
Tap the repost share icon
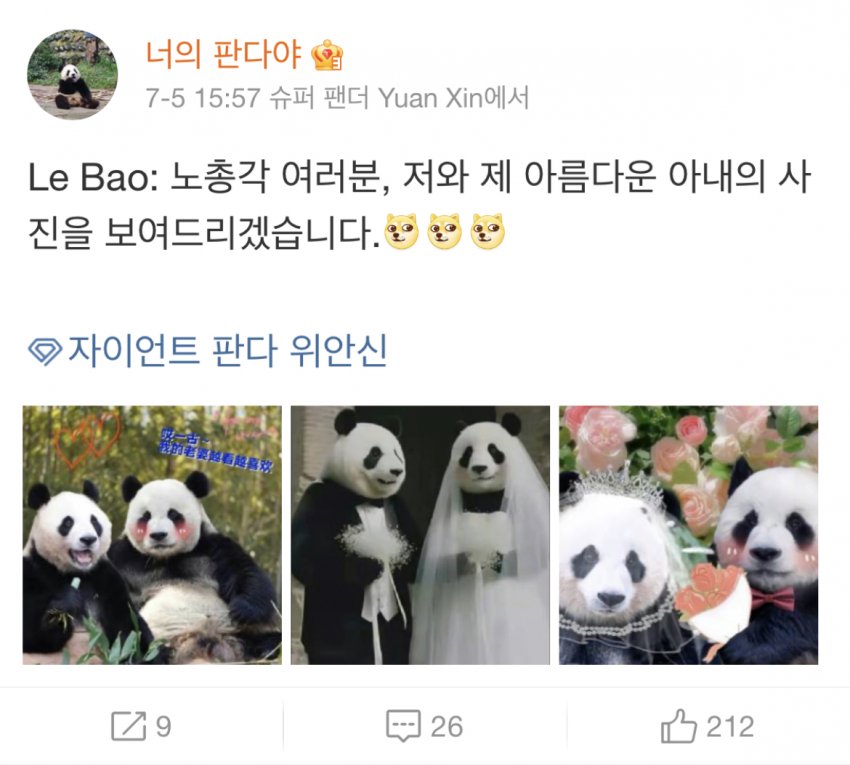tap(128, 726)
